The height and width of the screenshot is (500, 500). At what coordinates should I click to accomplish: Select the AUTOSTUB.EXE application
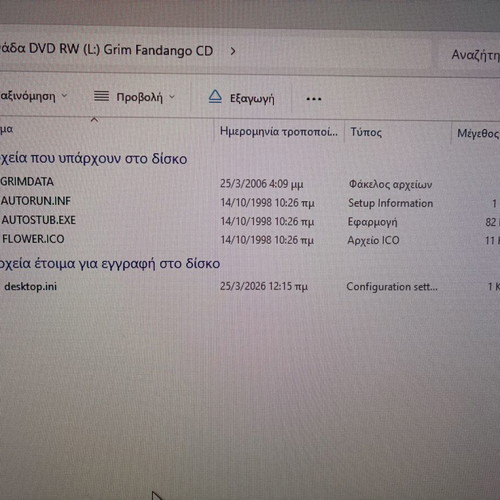[38, 220]
